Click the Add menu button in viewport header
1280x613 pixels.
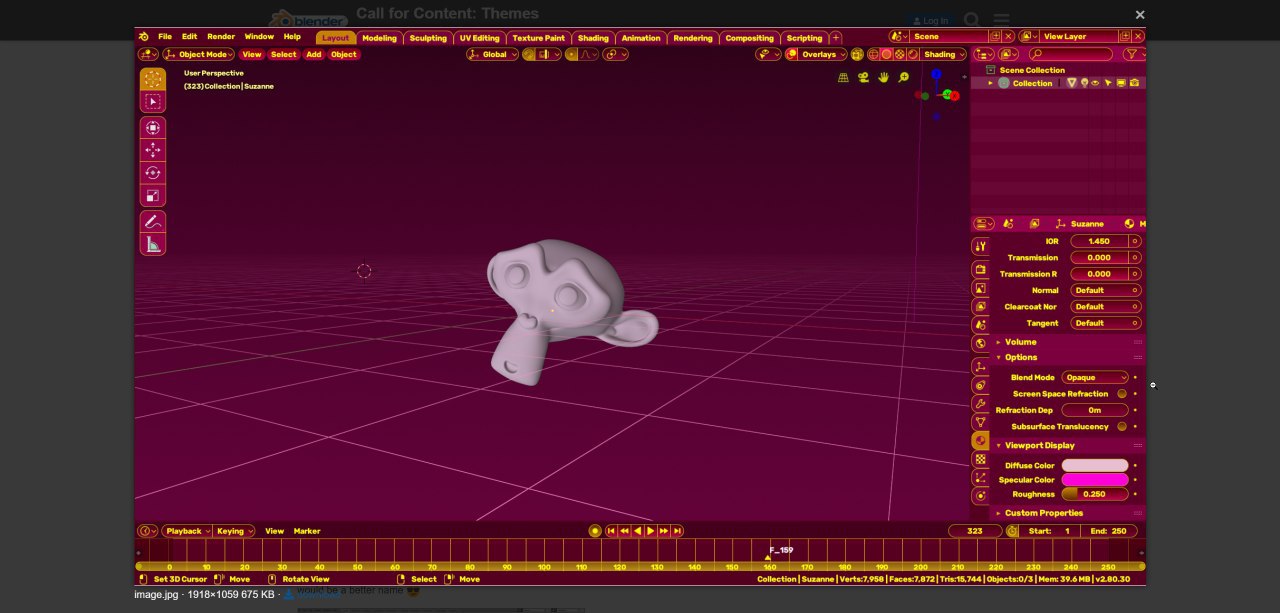click(313, 54)
